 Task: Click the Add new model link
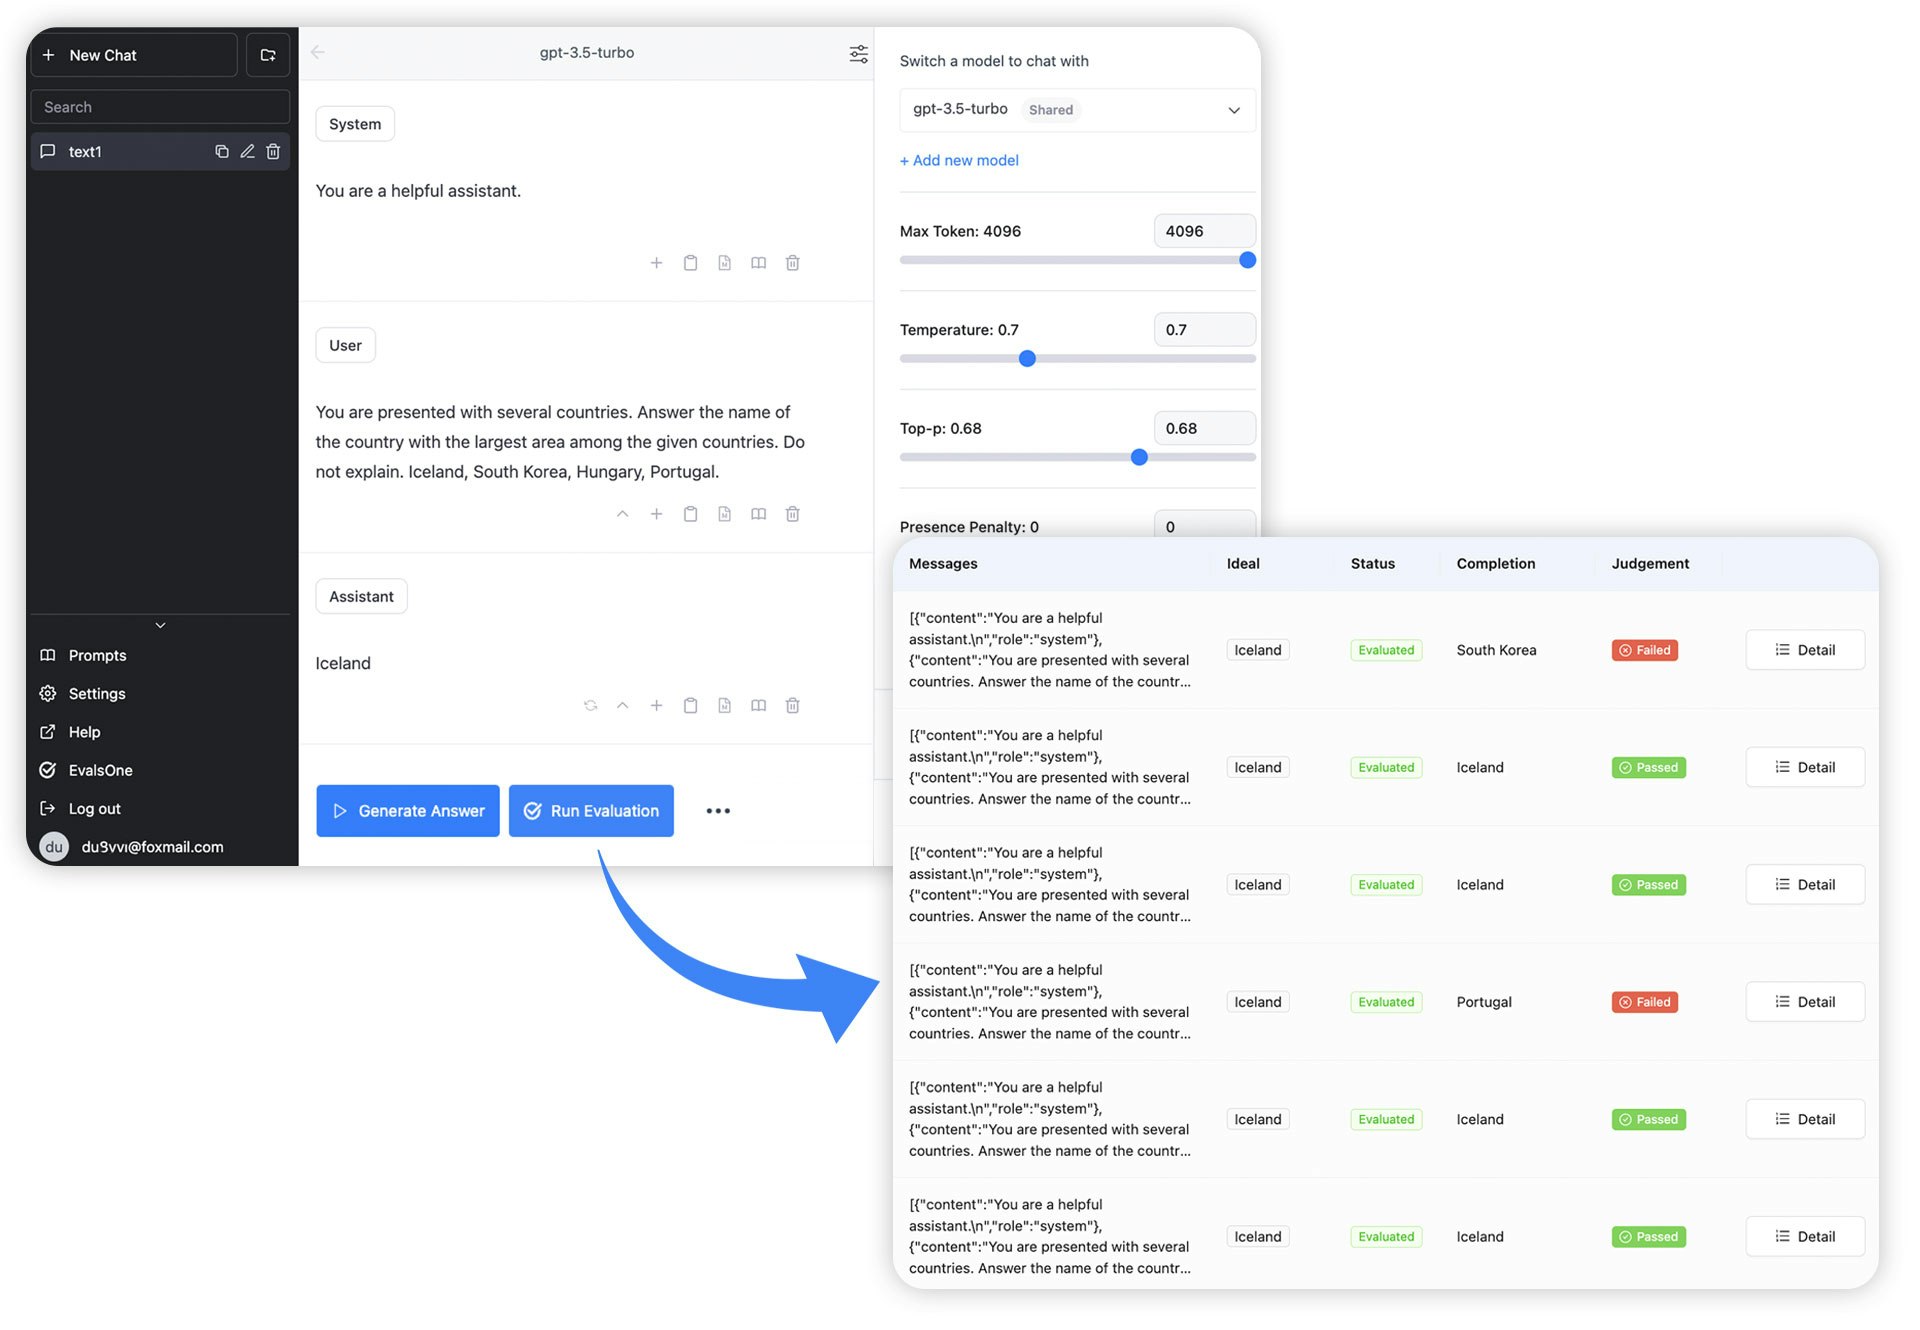click(959, 160)
